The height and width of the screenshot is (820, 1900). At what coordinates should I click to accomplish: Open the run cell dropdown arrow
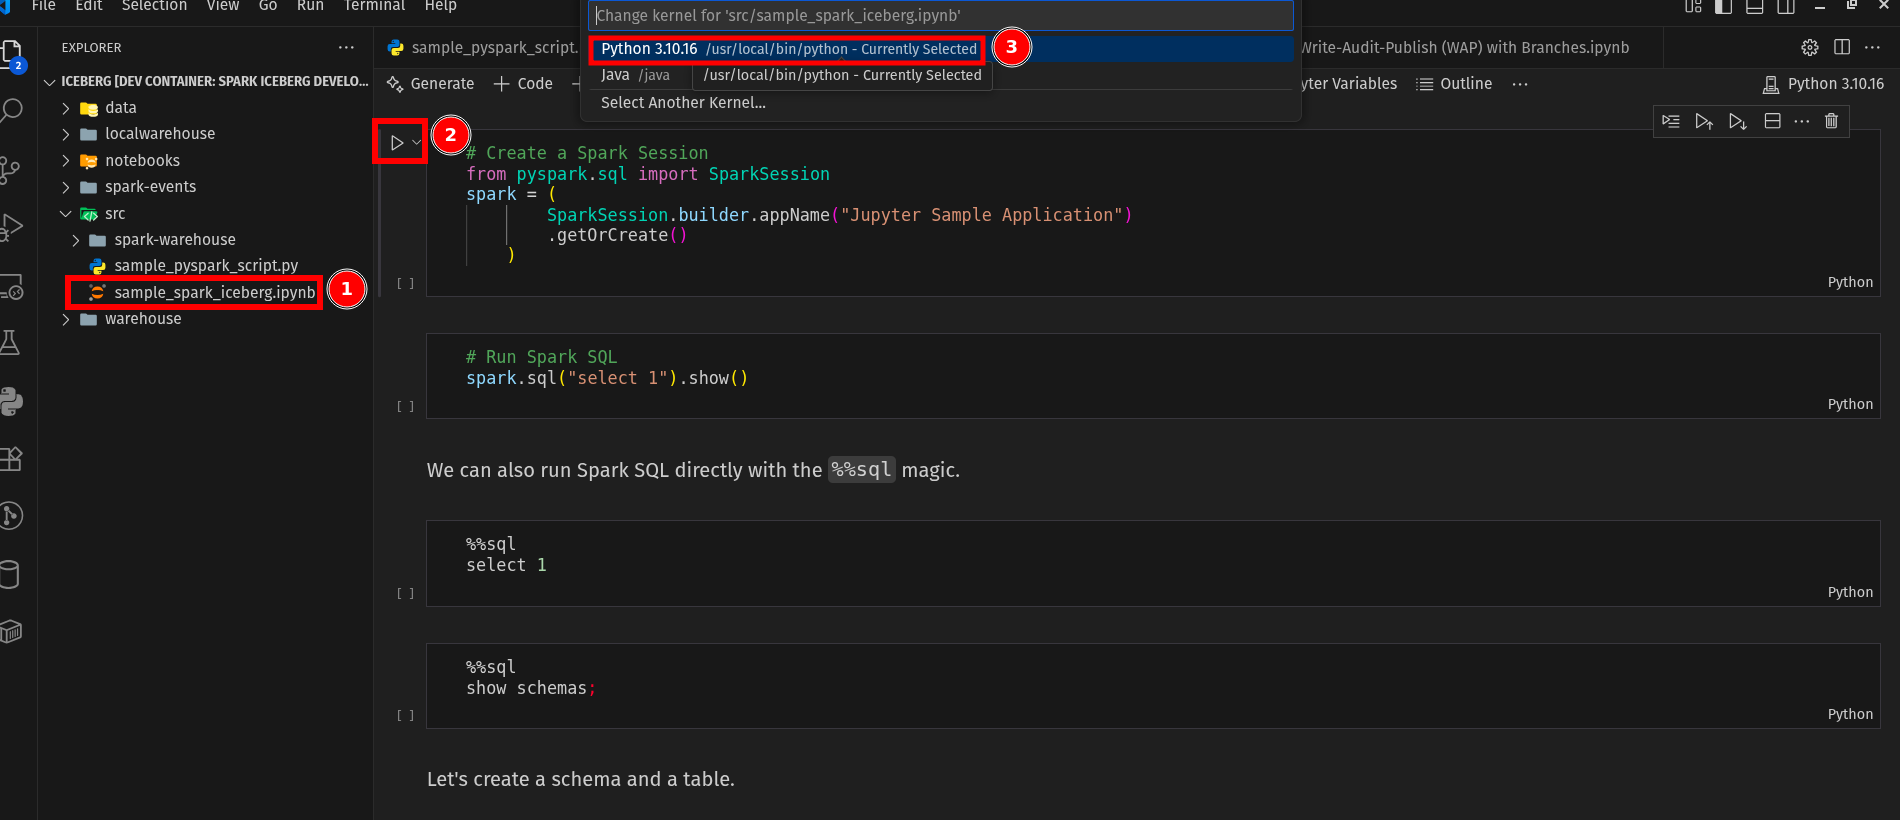[x=416, y=143]
